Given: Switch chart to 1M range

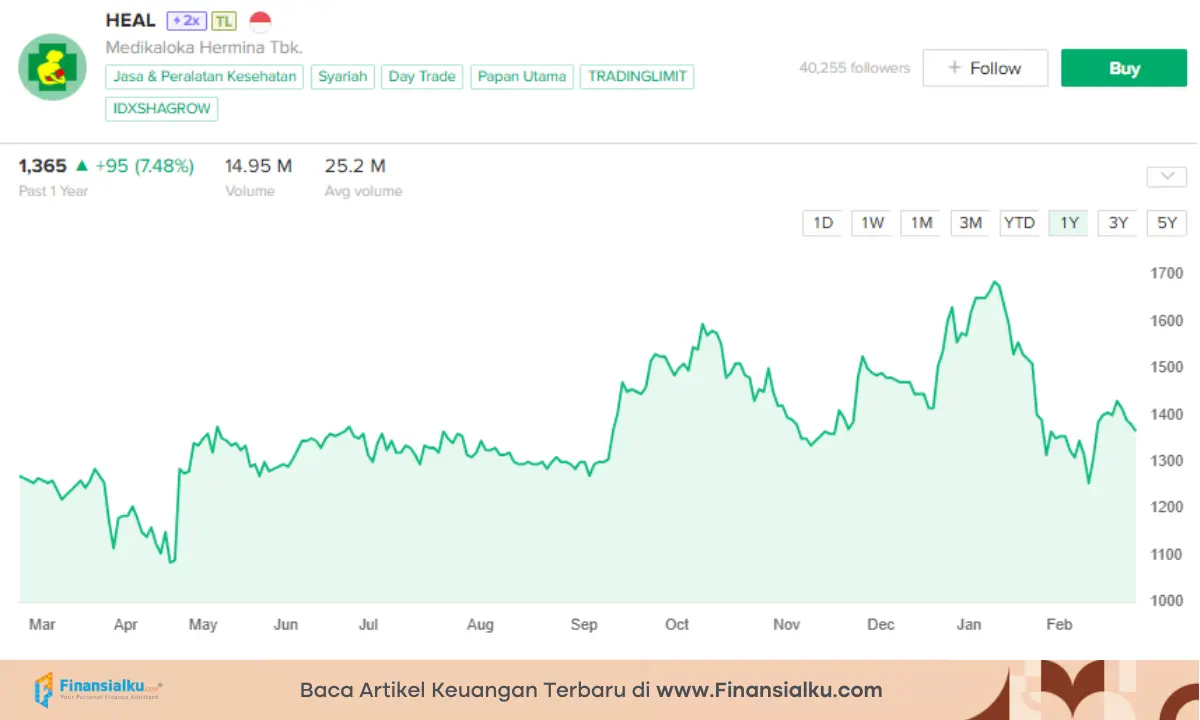Looking at the screenshot, I should 921,223.
